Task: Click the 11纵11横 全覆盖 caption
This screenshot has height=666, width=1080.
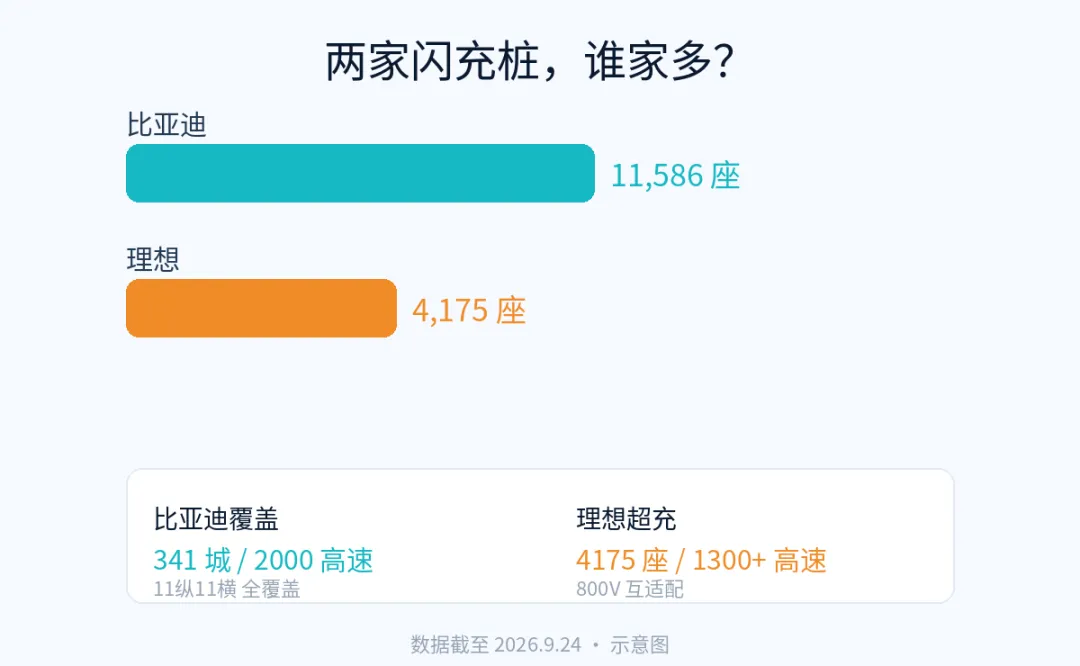Action: (x=227, y=590)
